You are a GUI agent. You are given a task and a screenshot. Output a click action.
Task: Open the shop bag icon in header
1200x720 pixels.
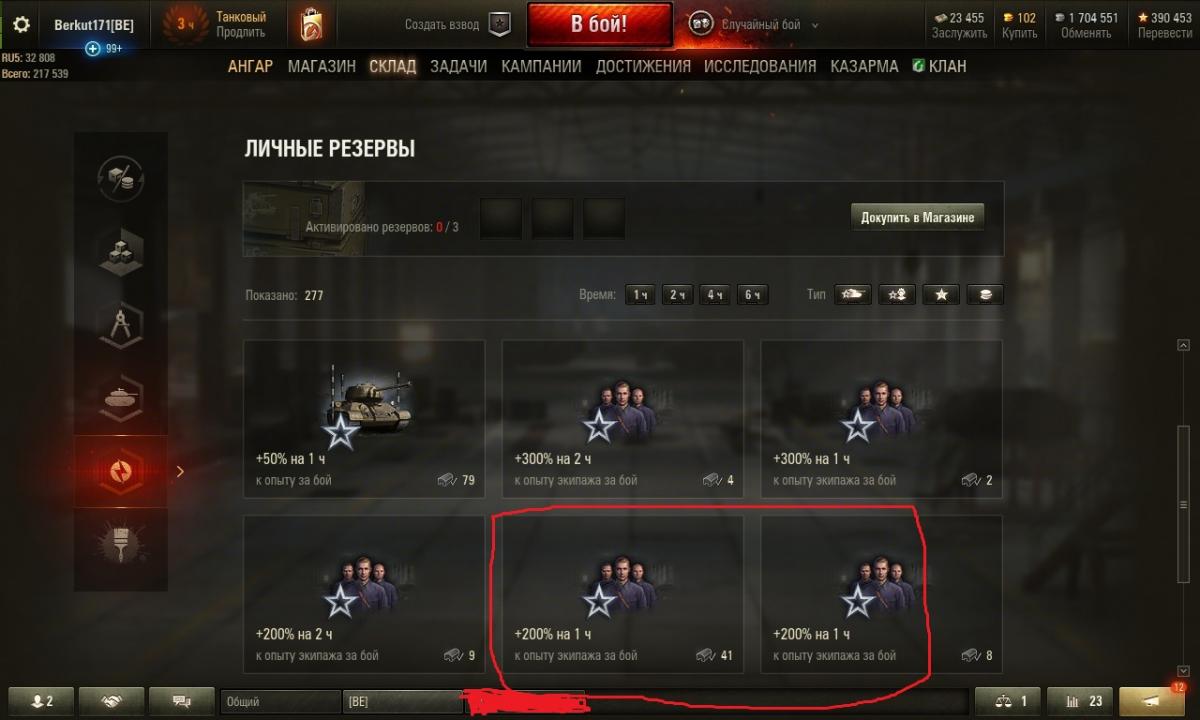click(311, 24)
